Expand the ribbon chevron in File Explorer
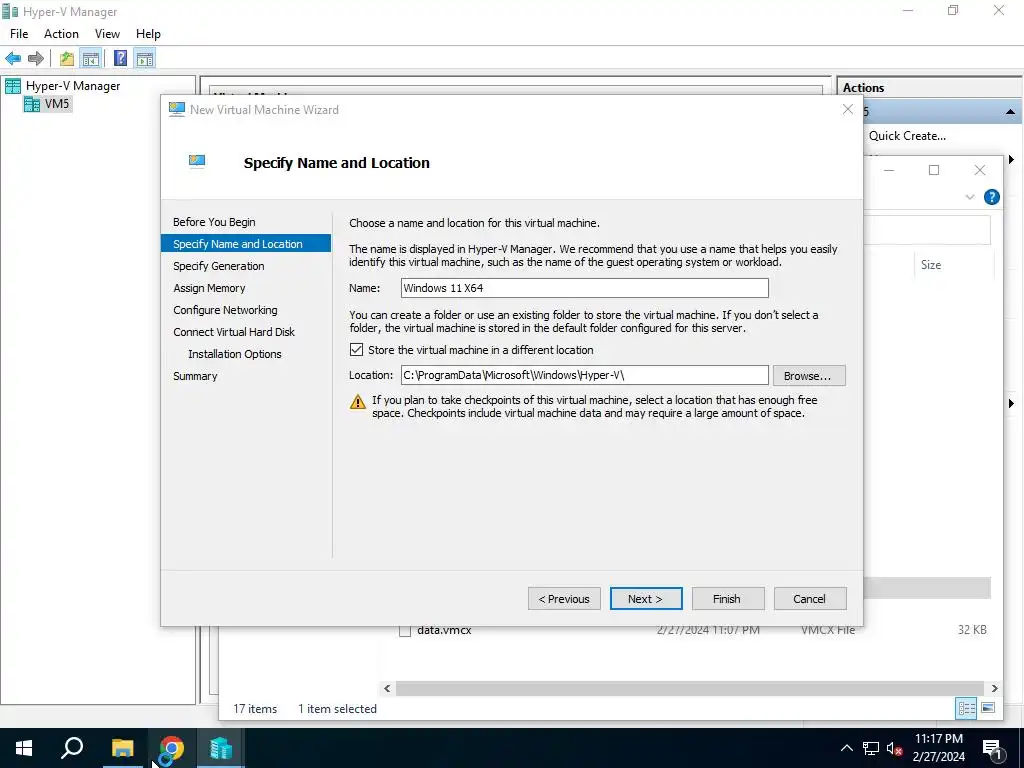 click(x=970, y=197)
